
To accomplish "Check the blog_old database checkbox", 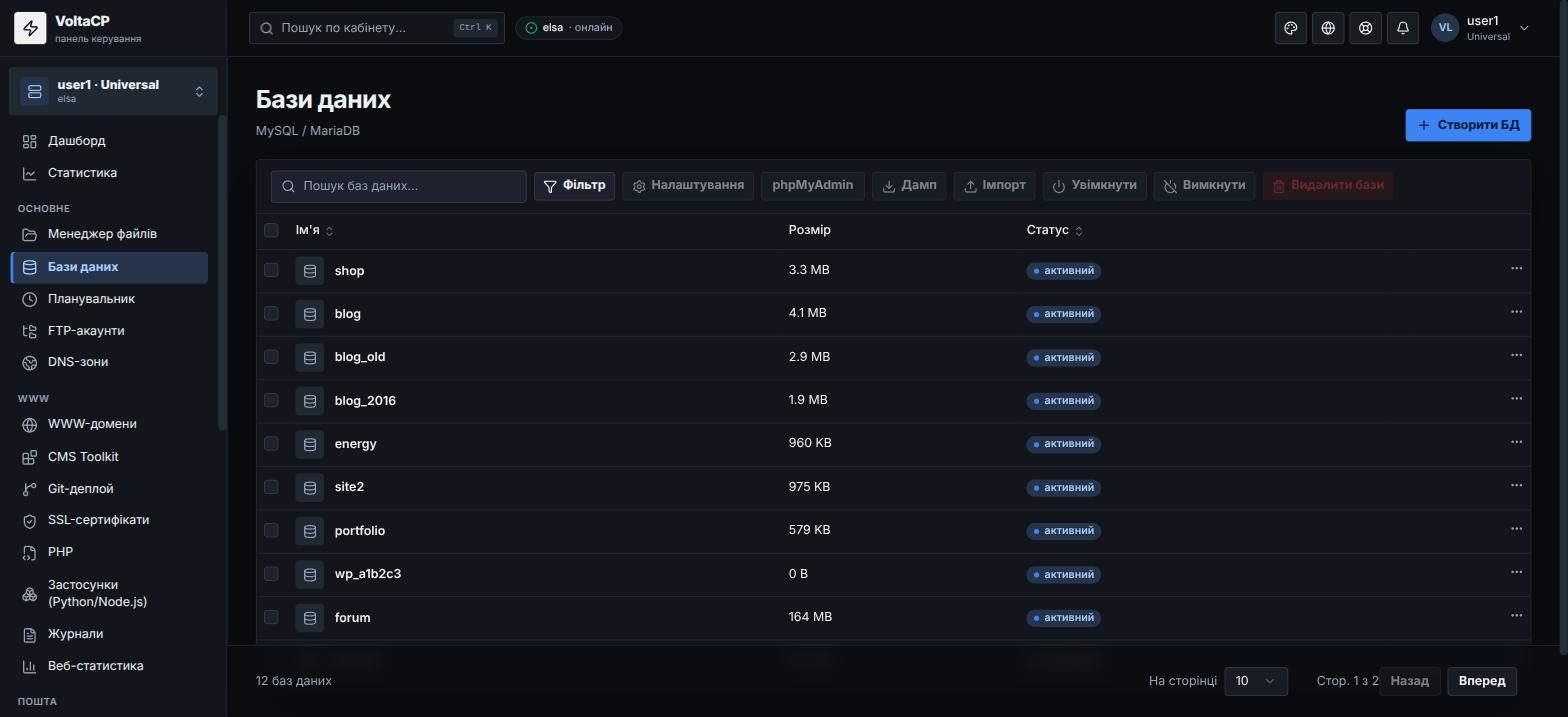I will point(271,356).
